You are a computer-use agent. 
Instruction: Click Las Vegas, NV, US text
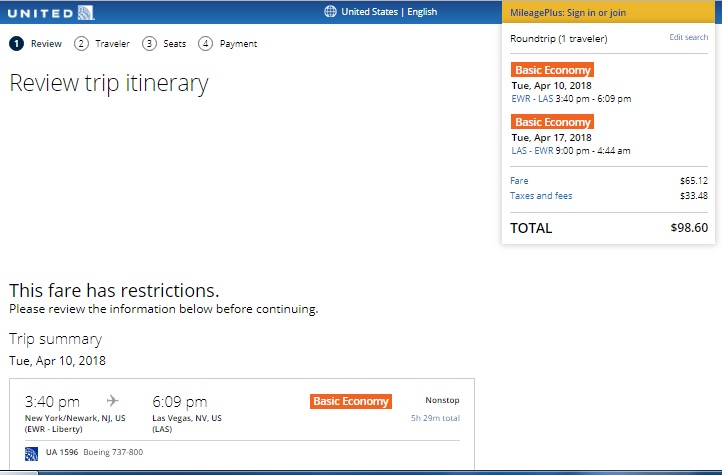coord(187,418)
